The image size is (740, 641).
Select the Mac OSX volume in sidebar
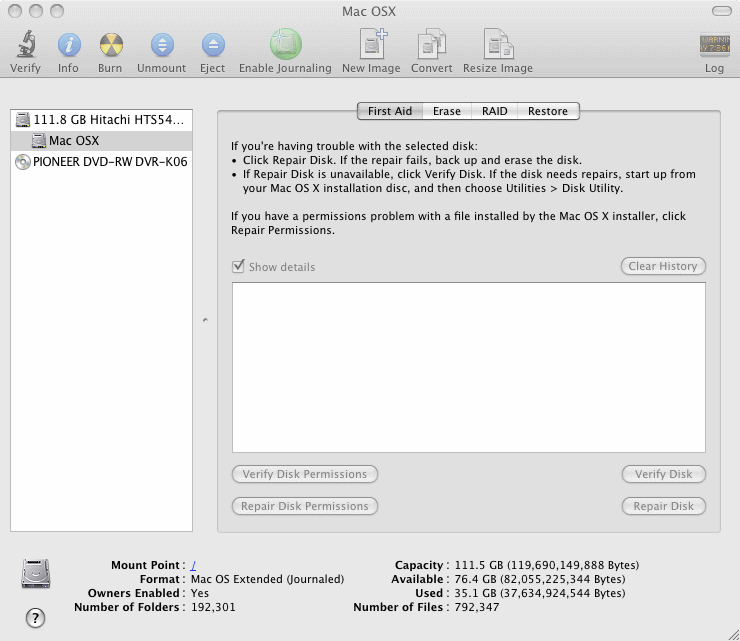101,141
